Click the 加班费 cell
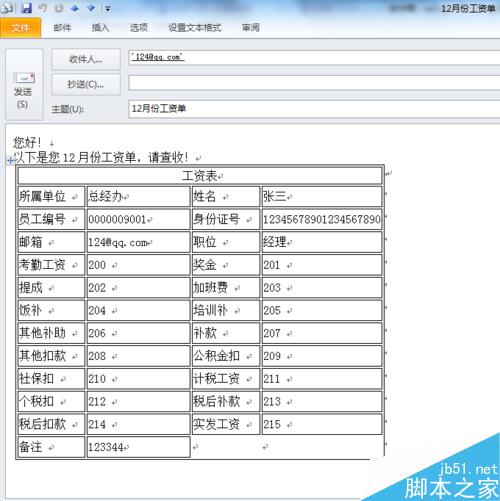The height and width of the screenshot is (501, 500). tap(226, 288)
